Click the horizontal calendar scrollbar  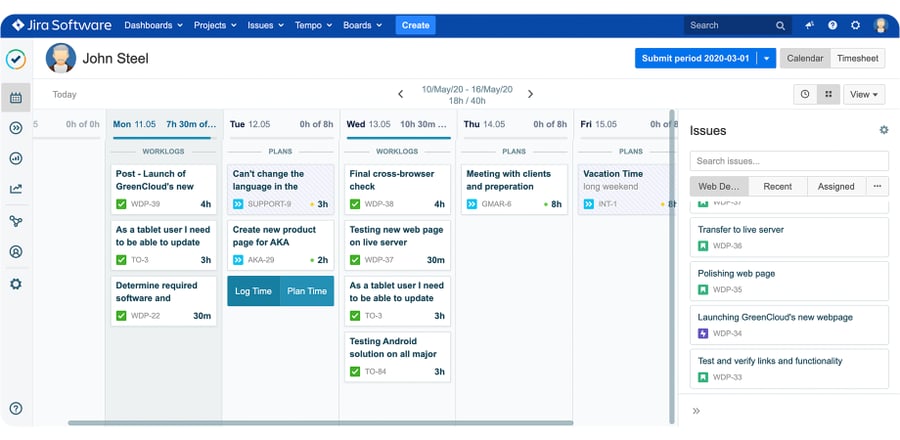click(x=320, y=423)
